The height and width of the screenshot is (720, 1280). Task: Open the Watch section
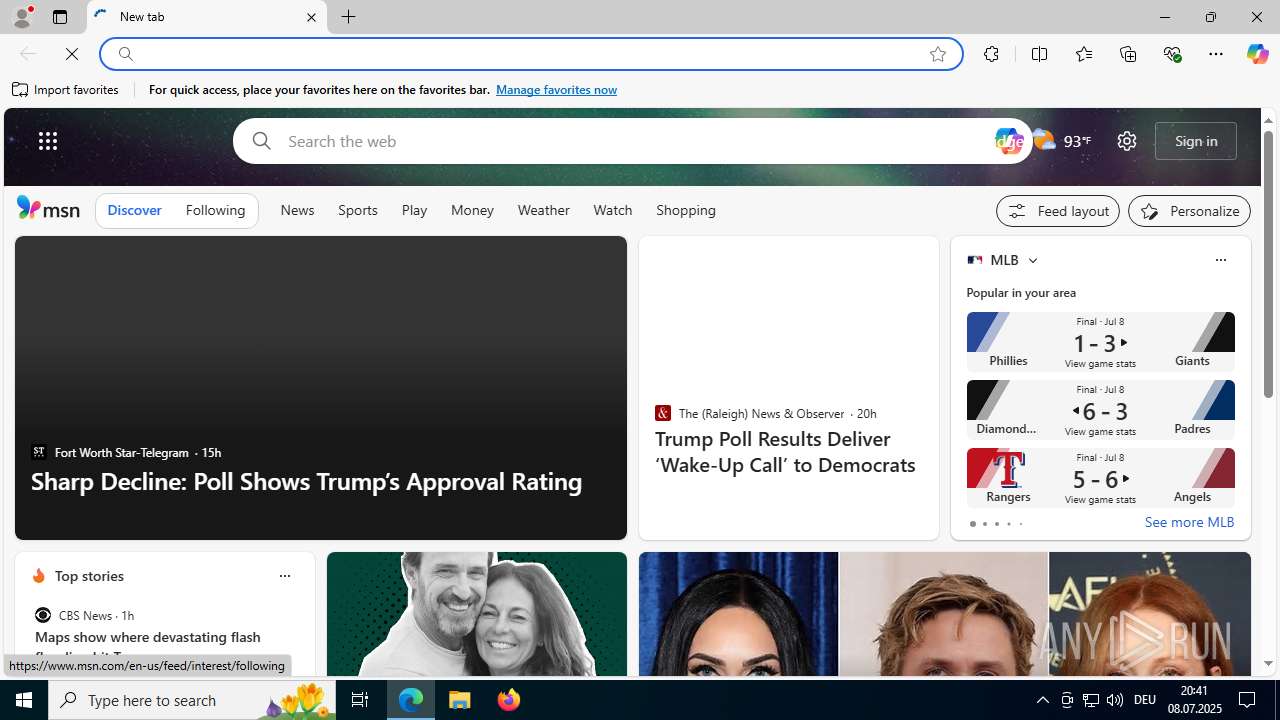[x=612, y=210]
